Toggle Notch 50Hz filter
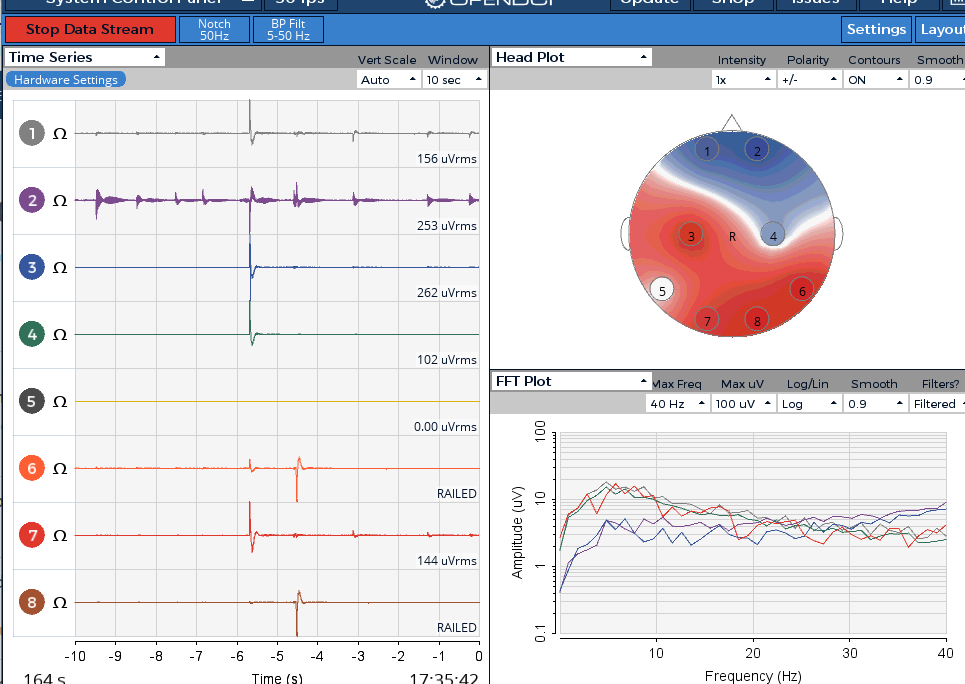Viewport: 965px width, 684px height. coord(214,30)
